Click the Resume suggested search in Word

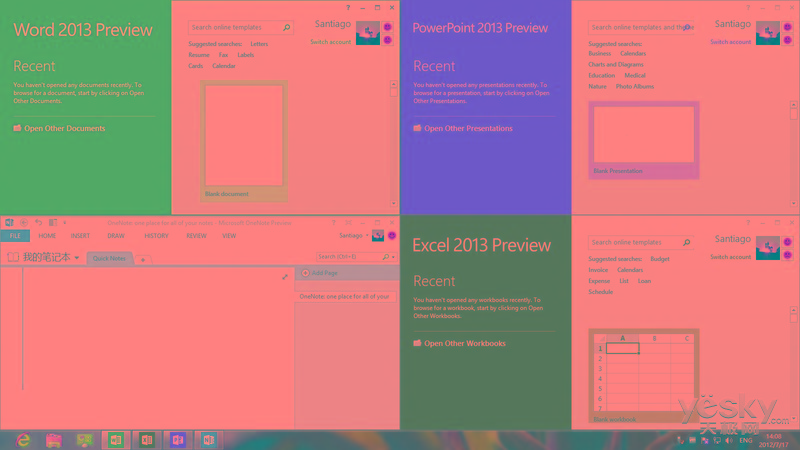[x=199, y=55]
